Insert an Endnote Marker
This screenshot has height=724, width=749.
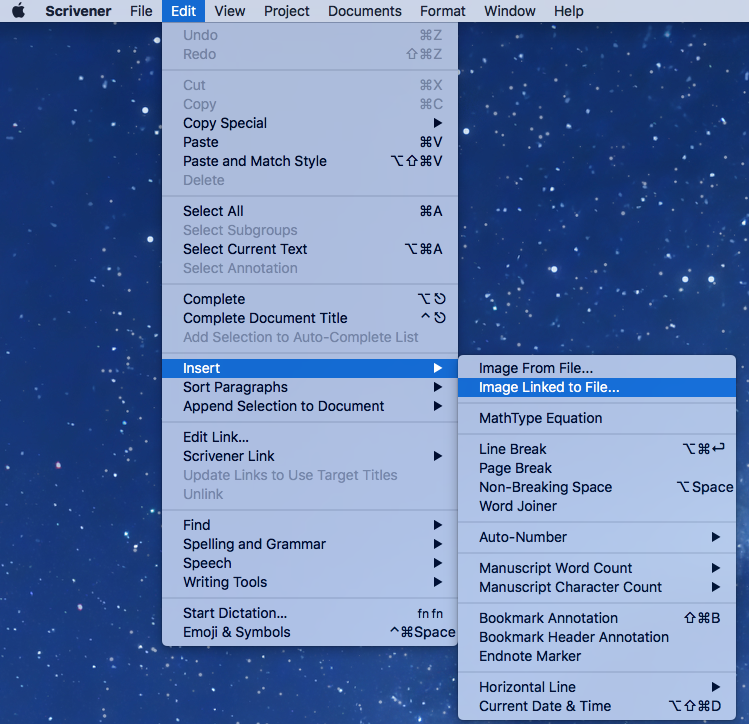(x=597, y=656)
